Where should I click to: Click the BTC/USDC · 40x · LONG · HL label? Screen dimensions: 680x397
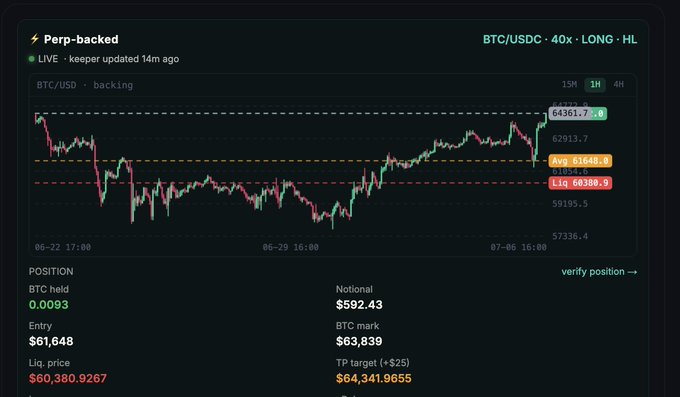coord(560,39)
